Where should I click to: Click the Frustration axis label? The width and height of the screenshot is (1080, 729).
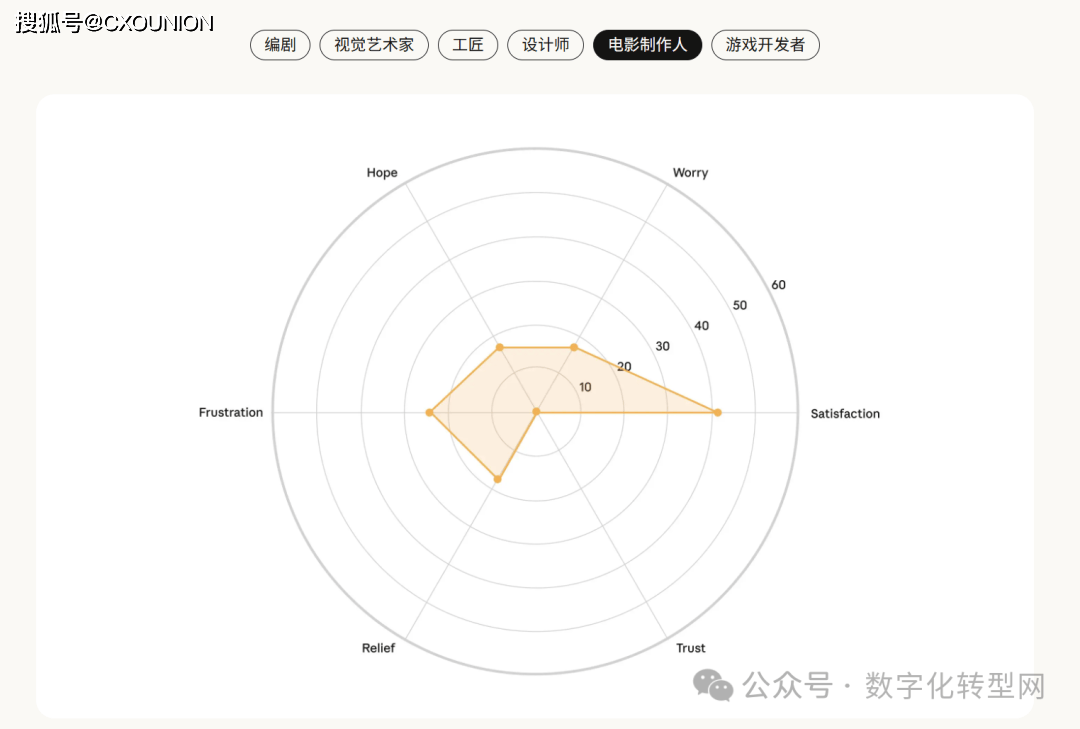pos(231,413)
